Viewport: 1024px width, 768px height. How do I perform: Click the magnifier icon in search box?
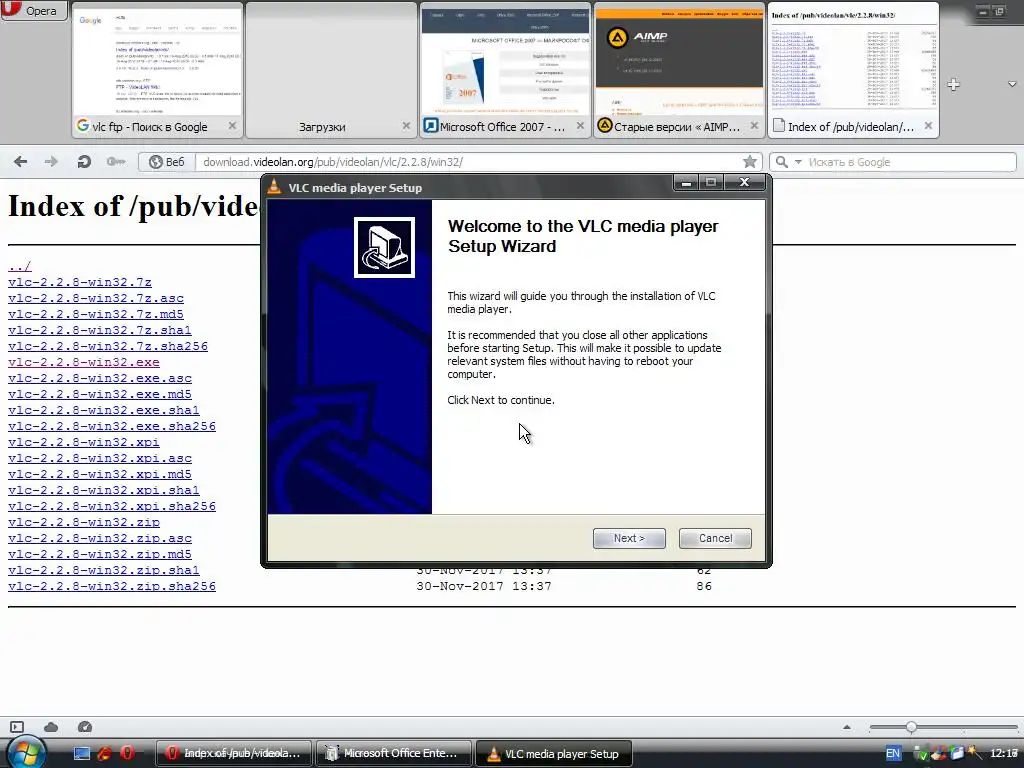pos(781,162)
